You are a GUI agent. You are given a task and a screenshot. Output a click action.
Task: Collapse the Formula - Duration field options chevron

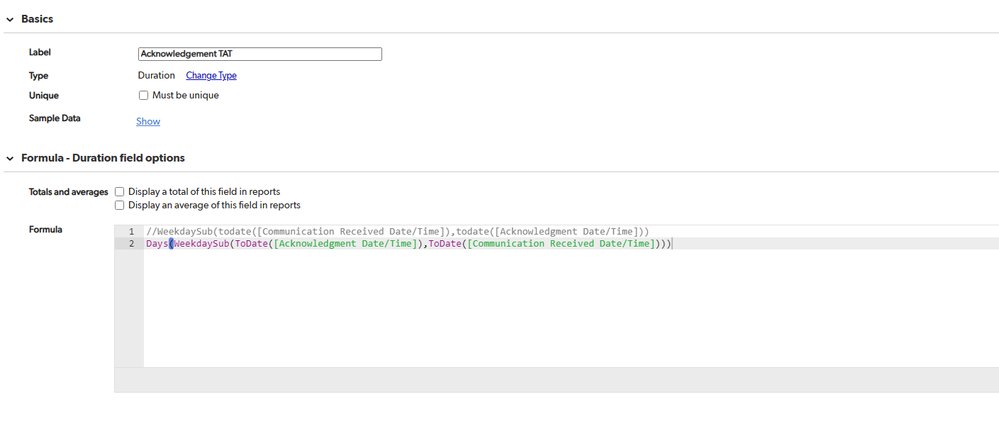(x=10, y=158)
